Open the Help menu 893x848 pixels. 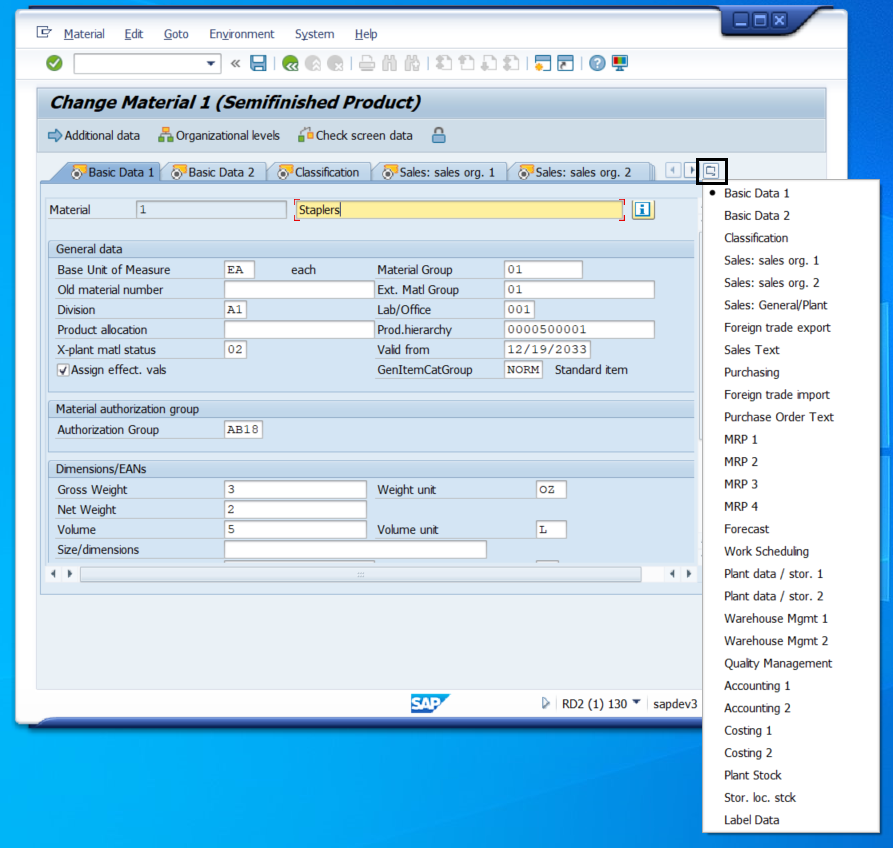(x=366, y=34)
